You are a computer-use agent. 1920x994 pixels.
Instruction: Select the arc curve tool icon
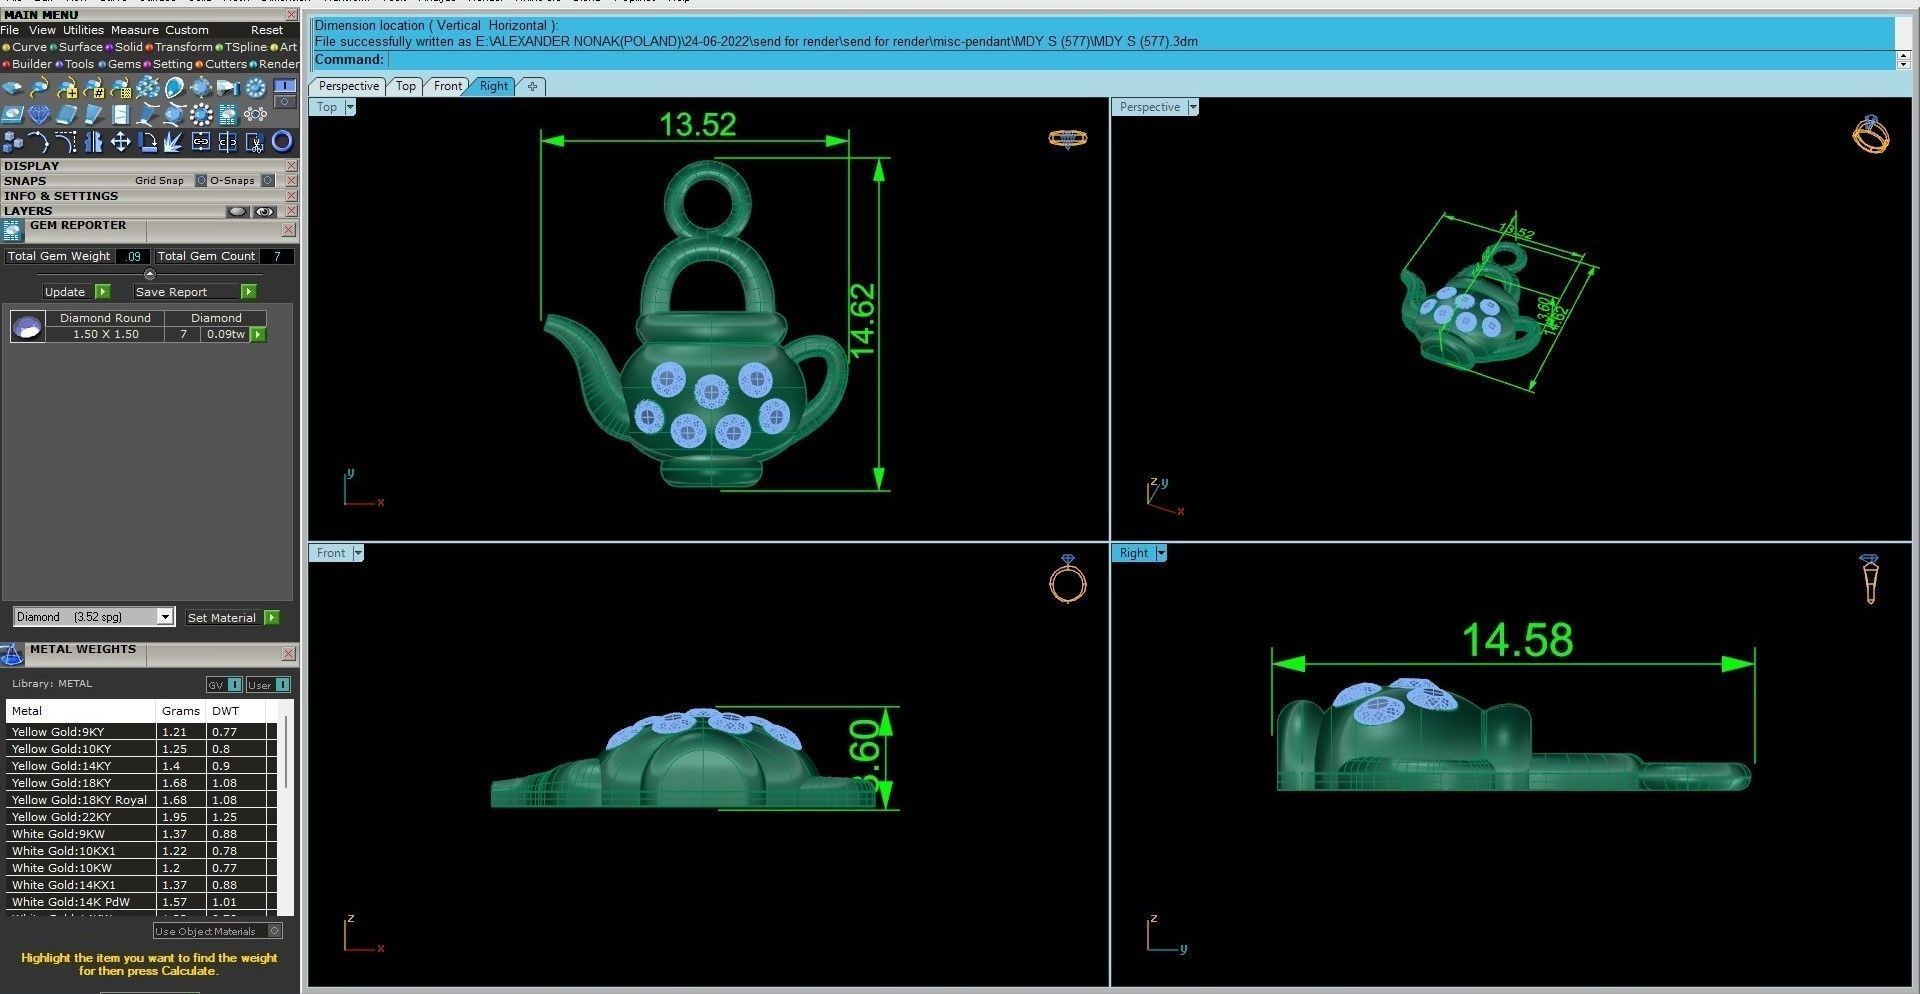[39, 142]
